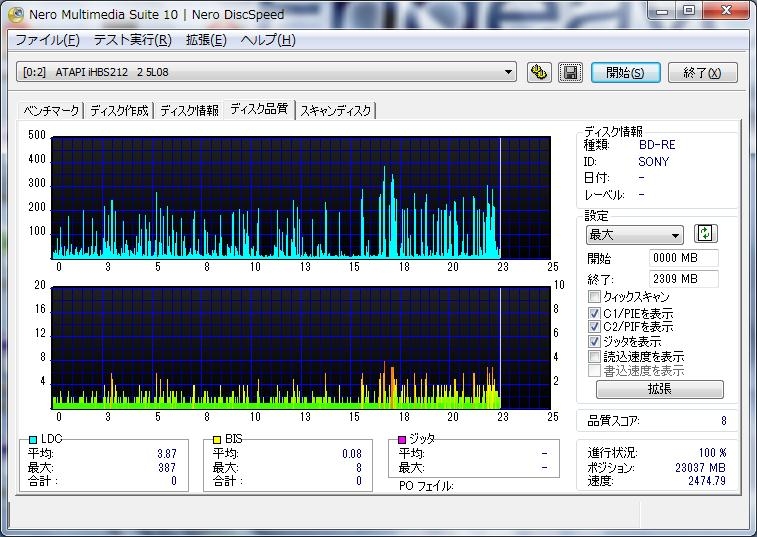Click the save floppy disk icon
Image resolution: width=757 pixels, height=537 pixels.
570,73
